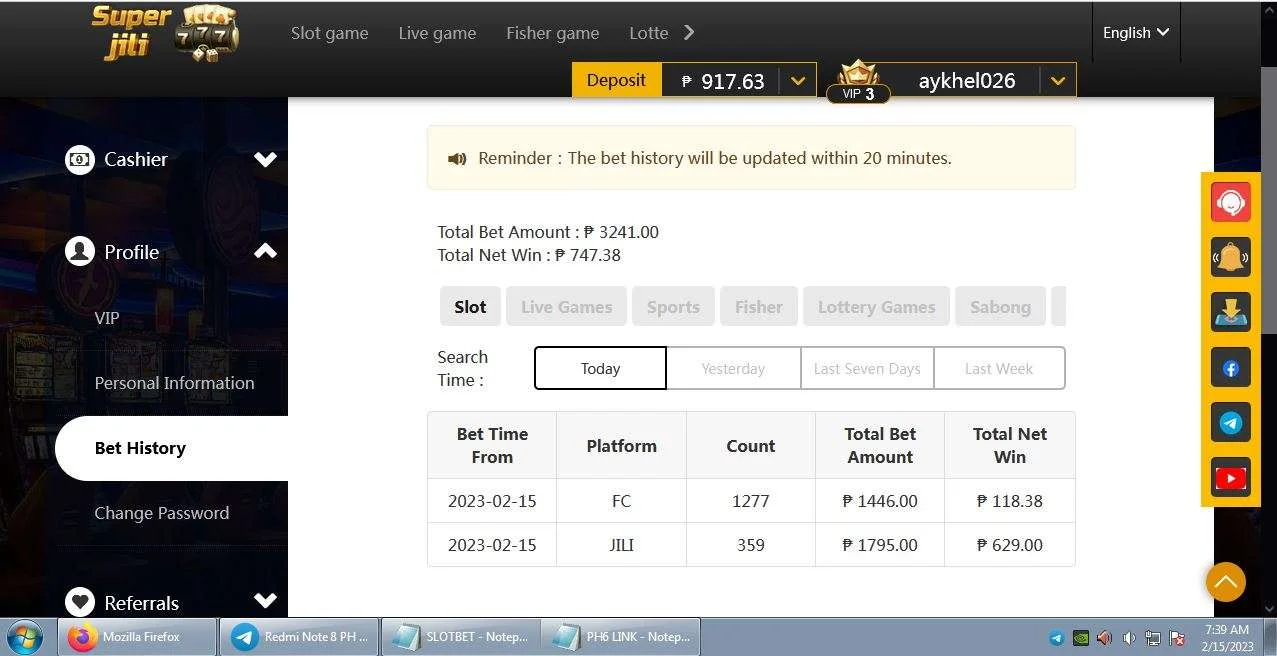Click the network tray icon

tap(1153, 638)
